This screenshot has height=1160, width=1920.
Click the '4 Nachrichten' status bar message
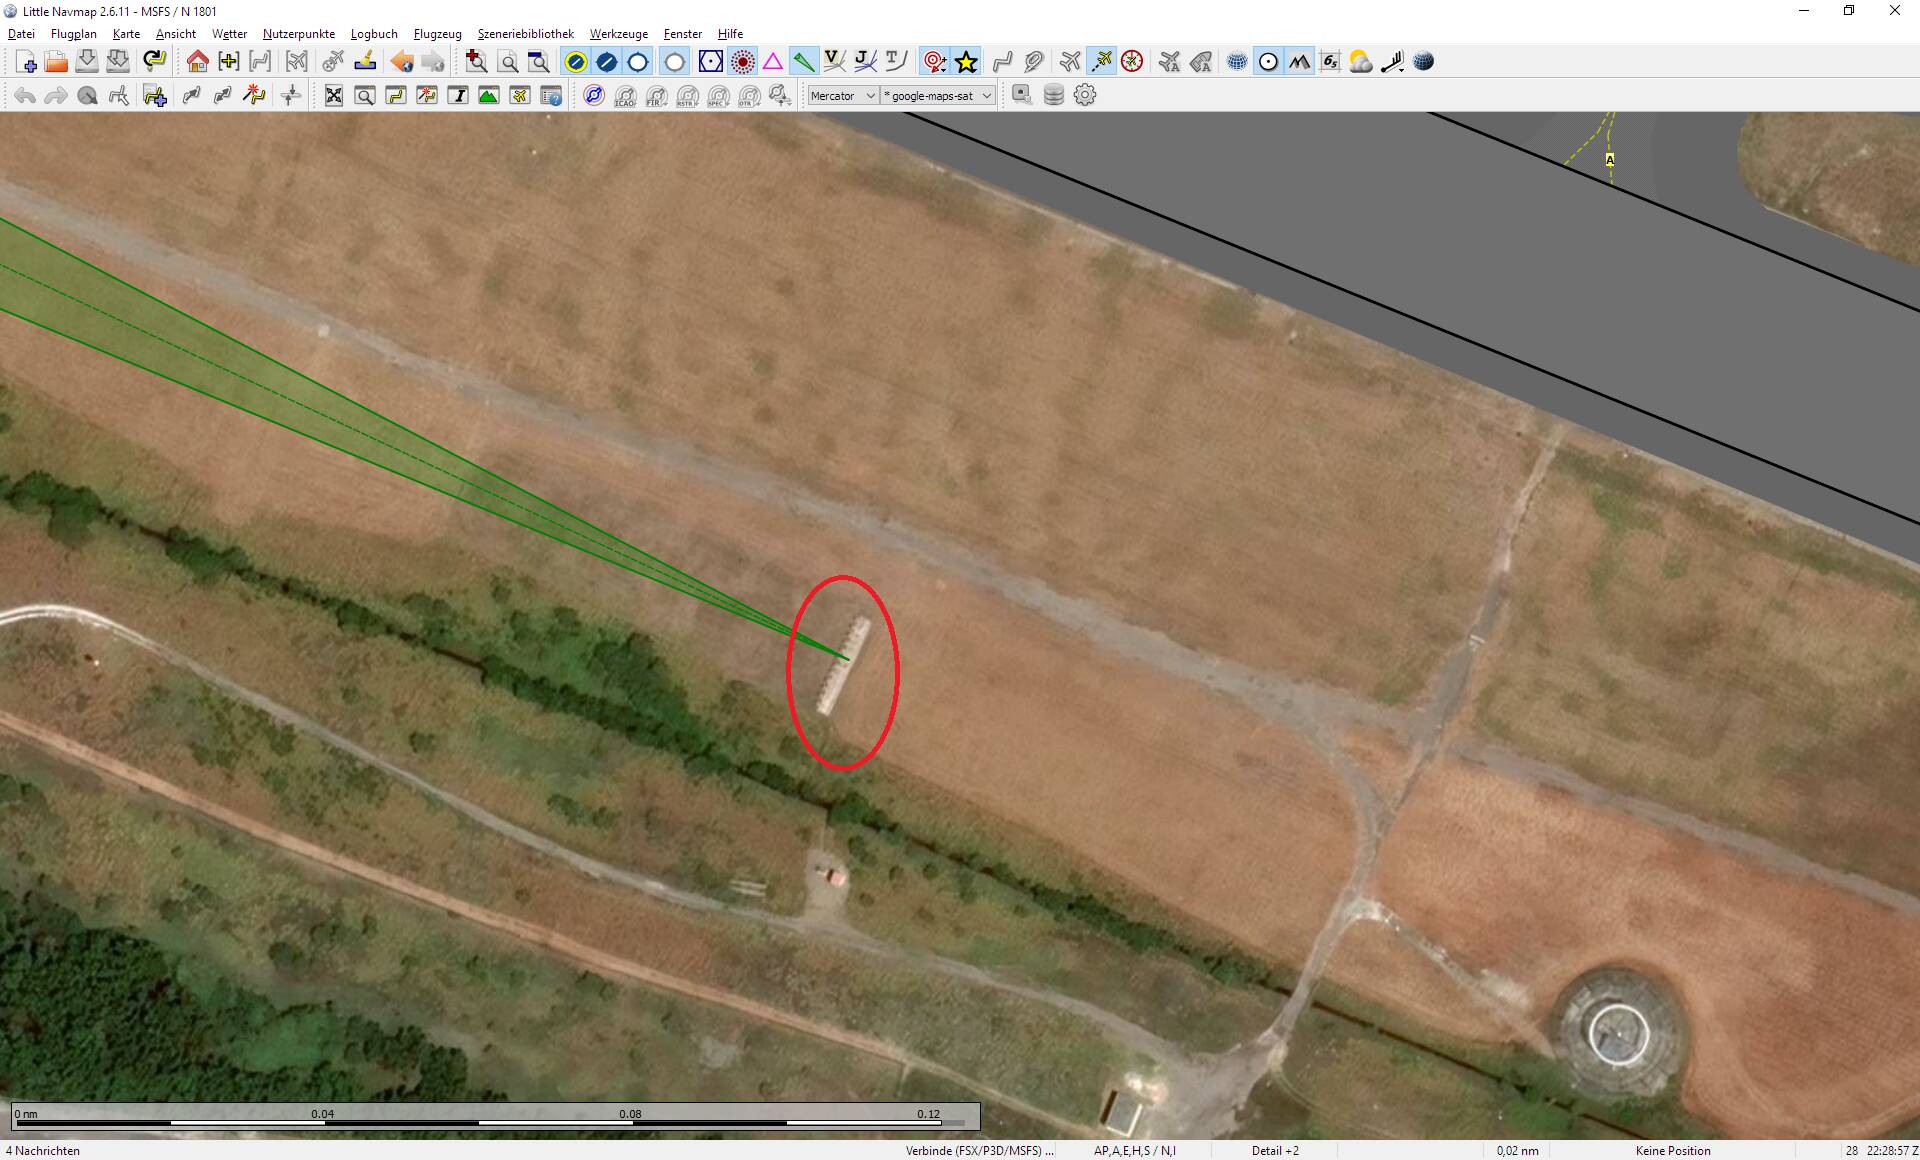coord(40,1151)
